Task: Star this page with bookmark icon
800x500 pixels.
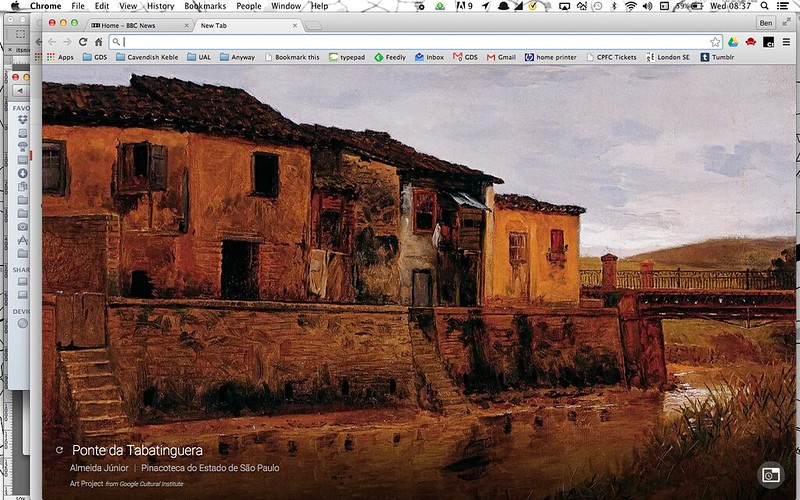Action: click(x=715, y=42)
